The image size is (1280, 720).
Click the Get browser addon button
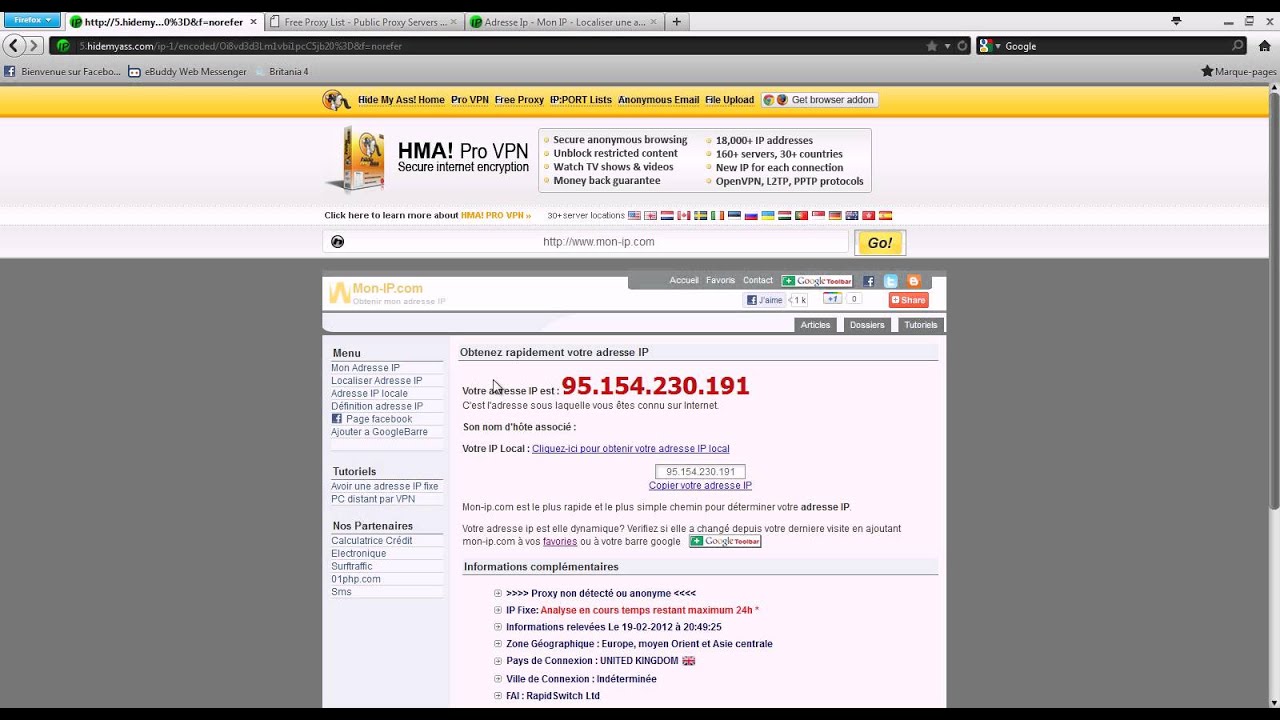pos(820,100)
